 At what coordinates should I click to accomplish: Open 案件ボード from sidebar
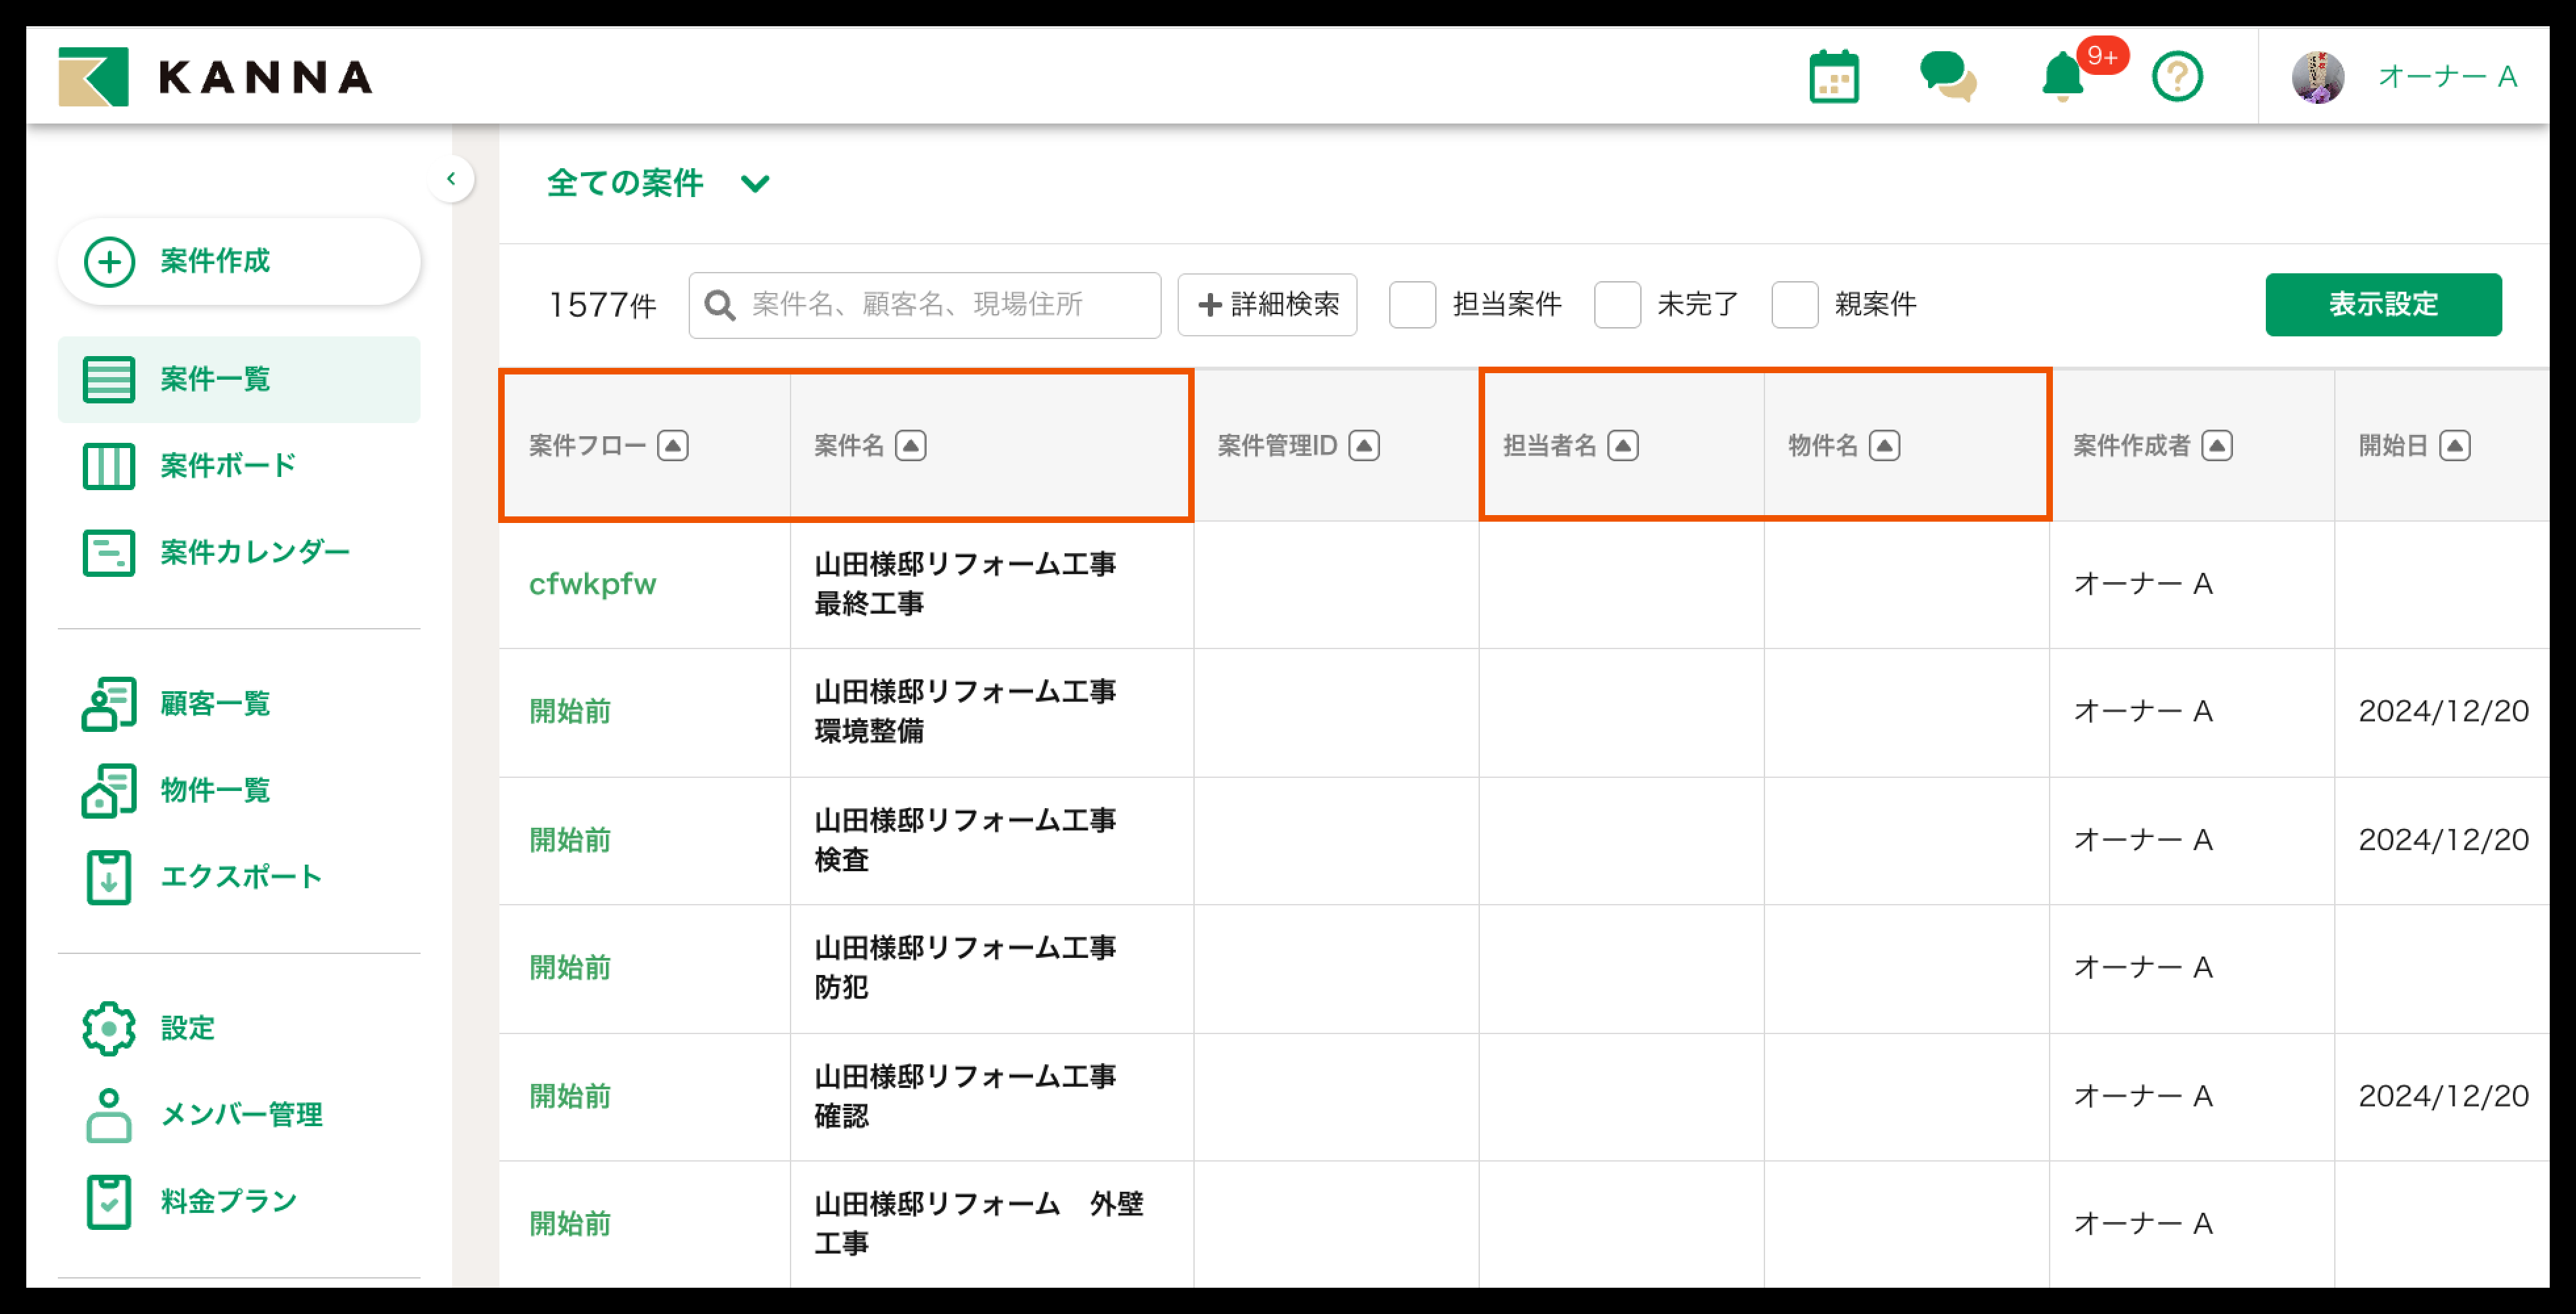pos(228,466)
